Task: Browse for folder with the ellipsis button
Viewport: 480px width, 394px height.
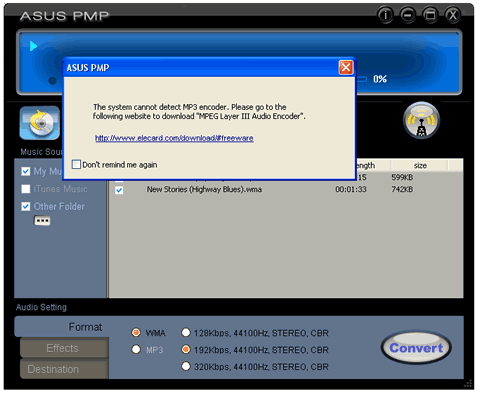Action: (x=42, y=221)
